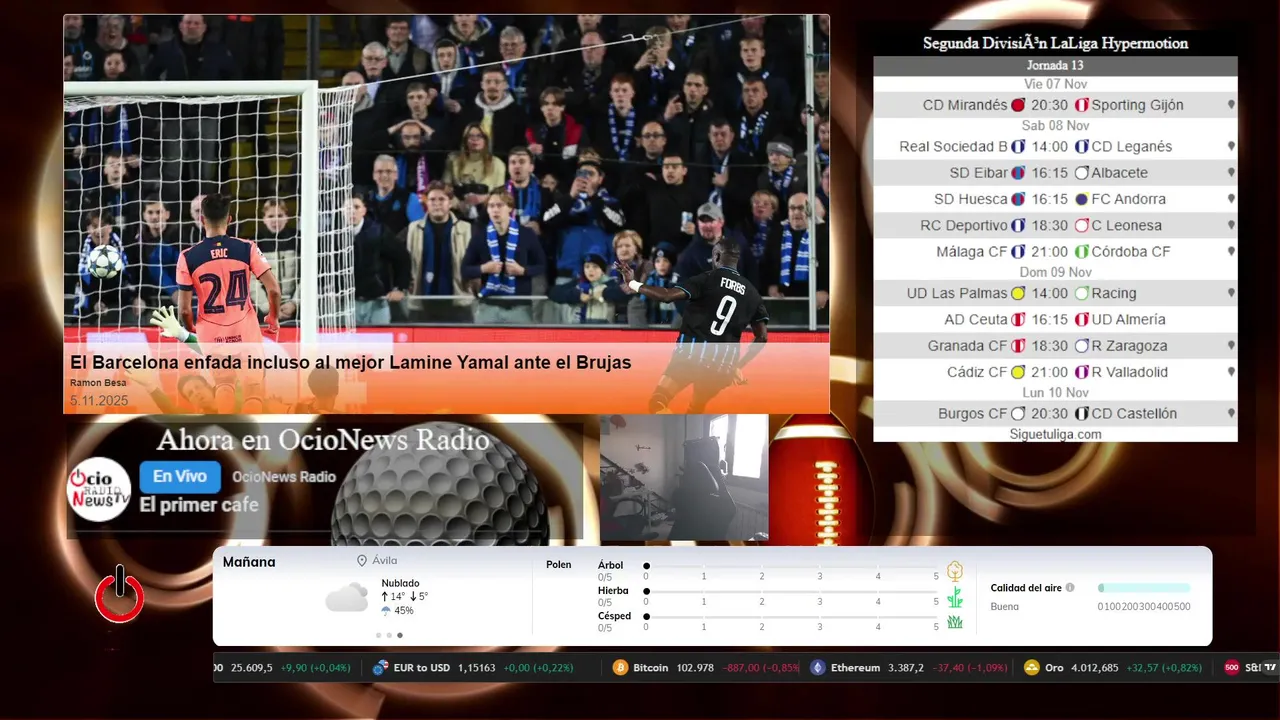Click the lawn pollen icon for Césped

pos(955,622)
